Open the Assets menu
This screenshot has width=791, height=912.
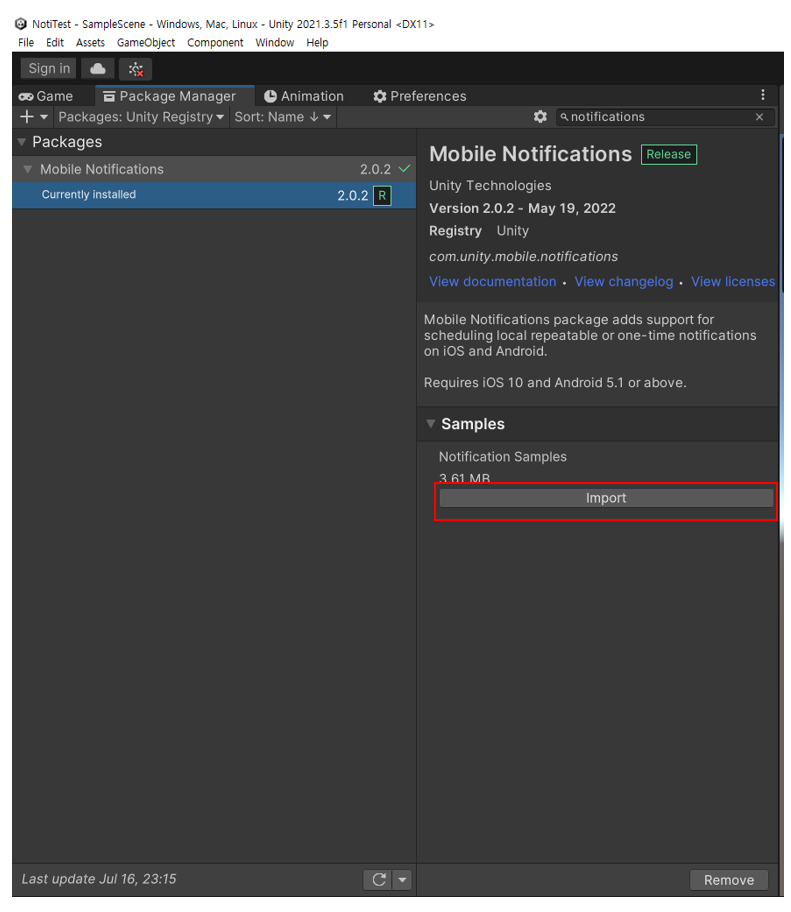(x=90, y=42)
